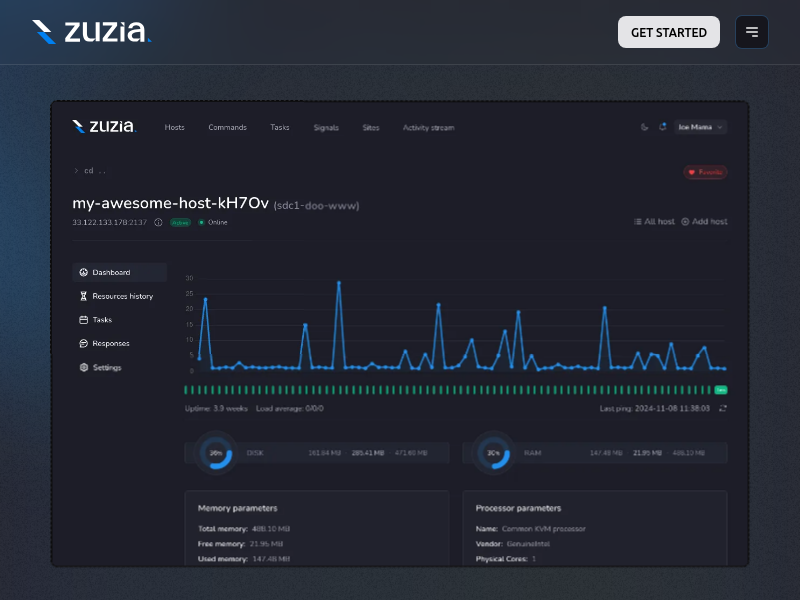This screenshot has width=800, height=600.
Task: Click the DISK usage donut gauge
Action: pyautogui.click(x=216, y=453)
